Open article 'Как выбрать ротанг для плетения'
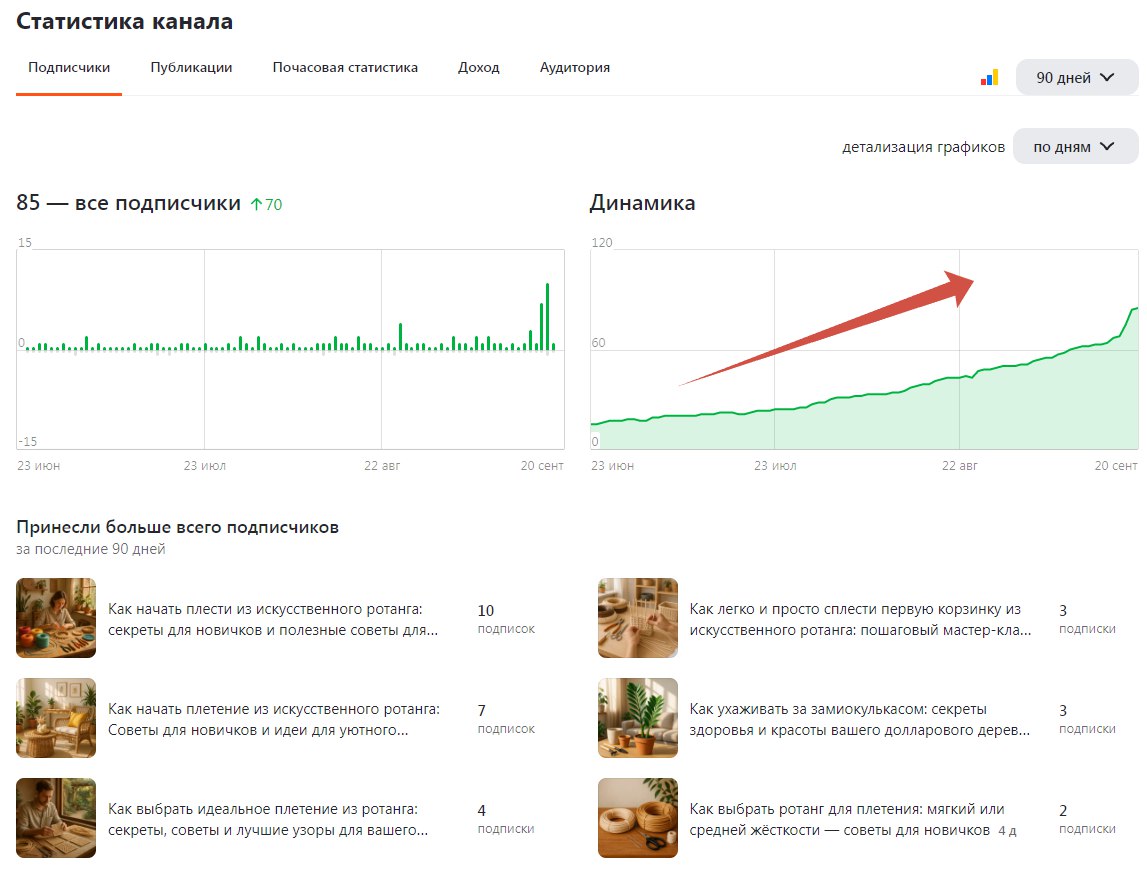1147x882 pixels. (847, 819)
